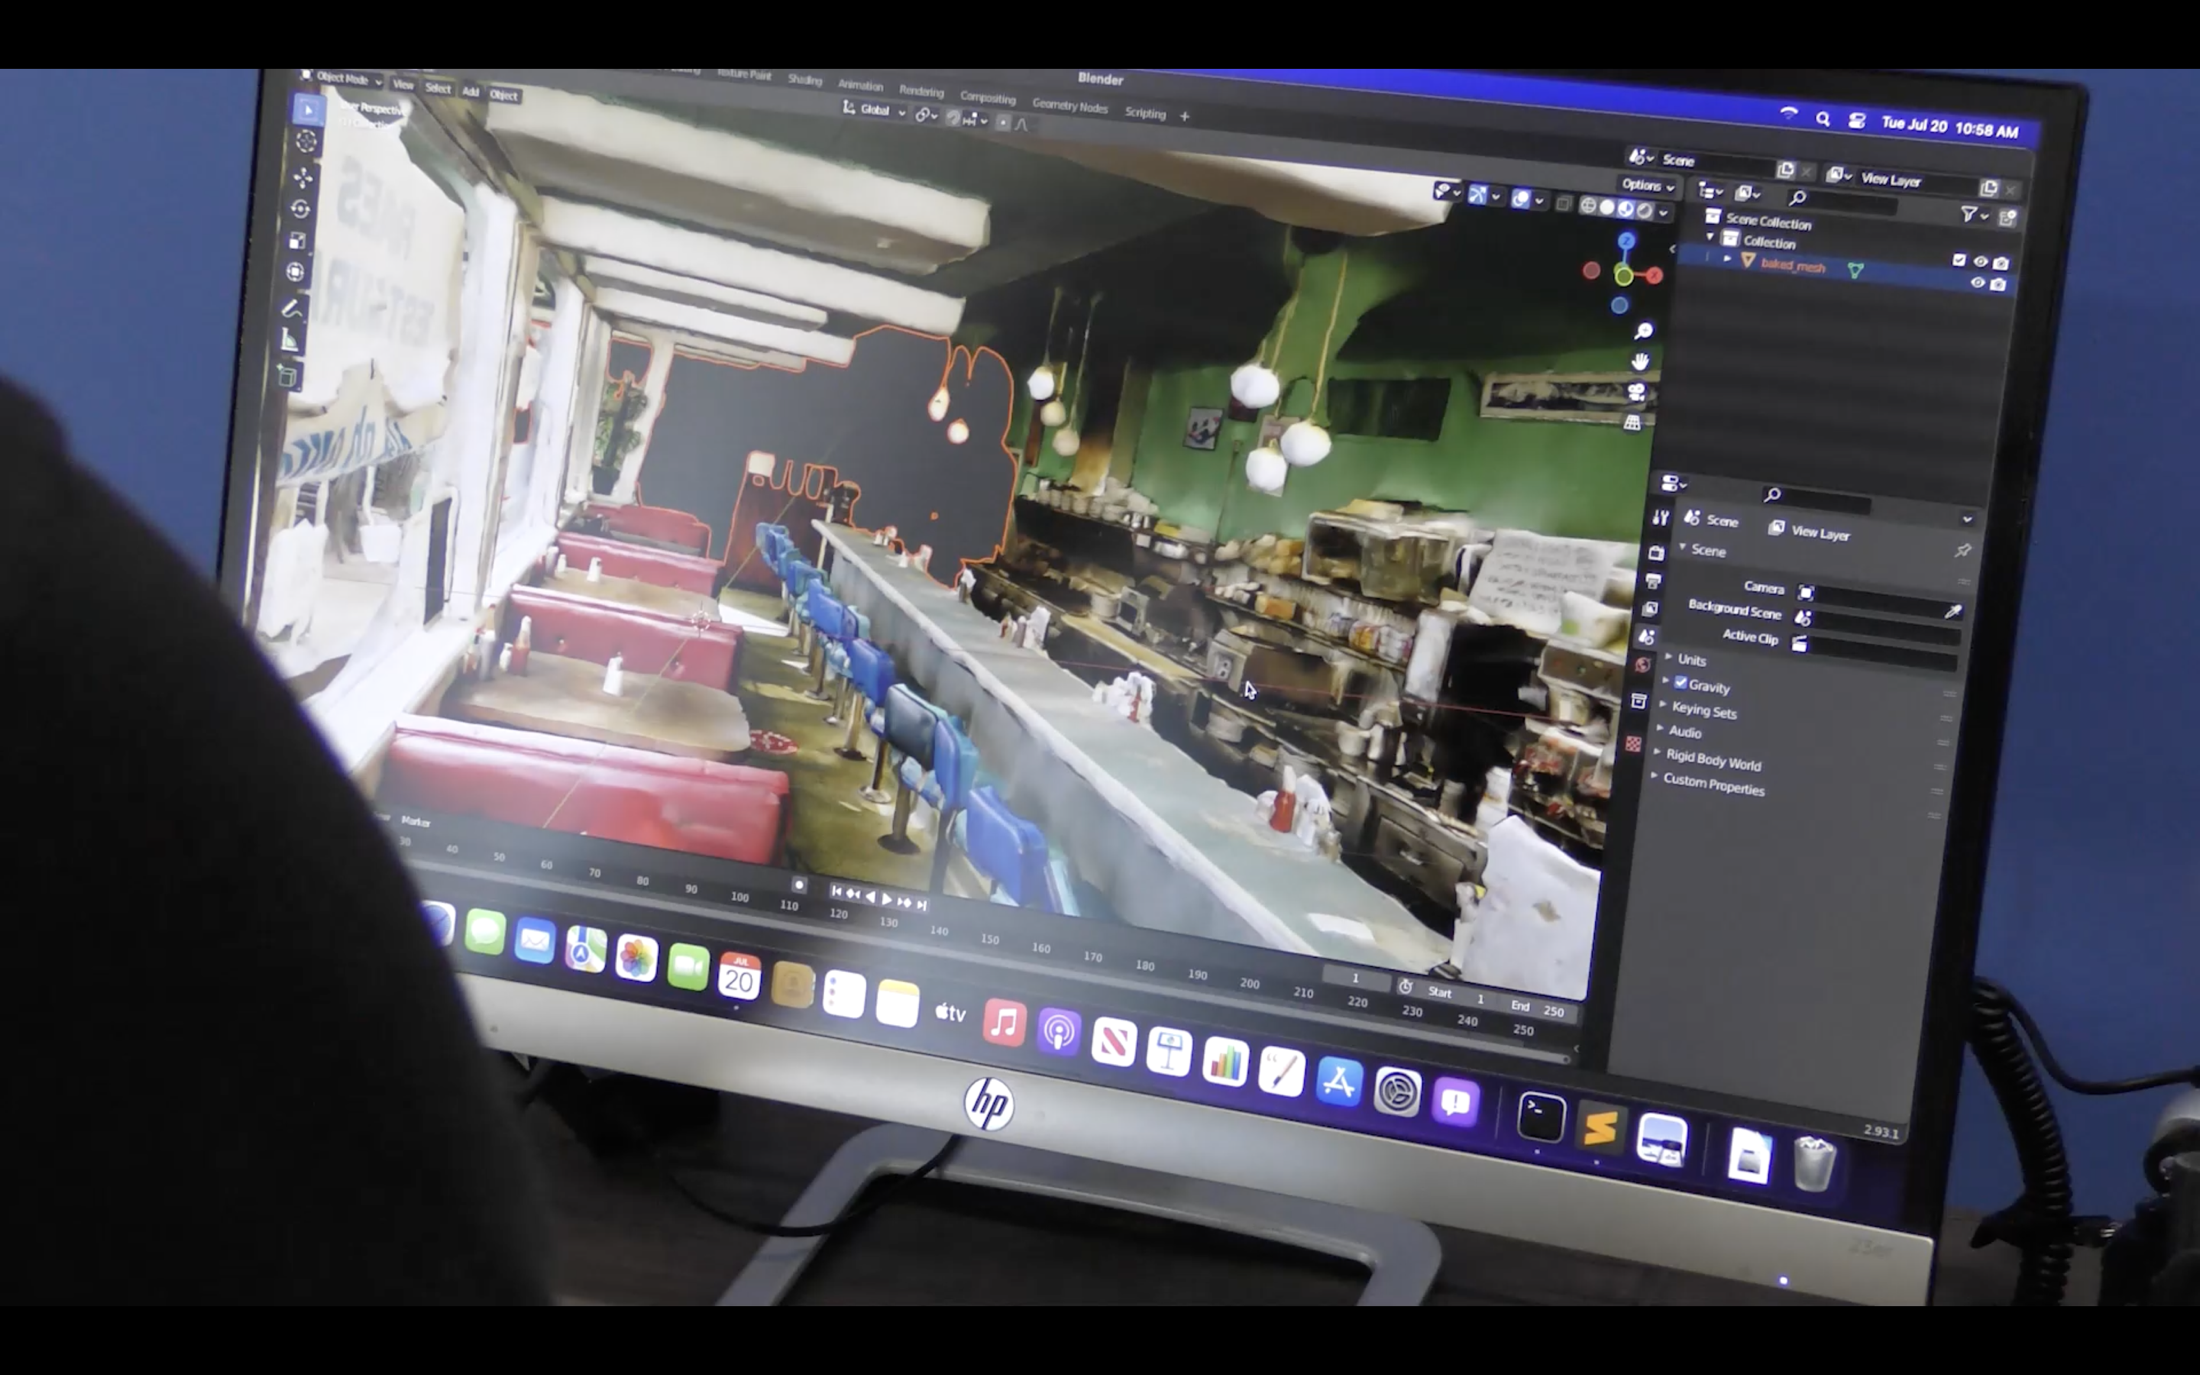Activate the 3D Cursor tool
Screen dimensions: 2200x1375
(306, 142)
